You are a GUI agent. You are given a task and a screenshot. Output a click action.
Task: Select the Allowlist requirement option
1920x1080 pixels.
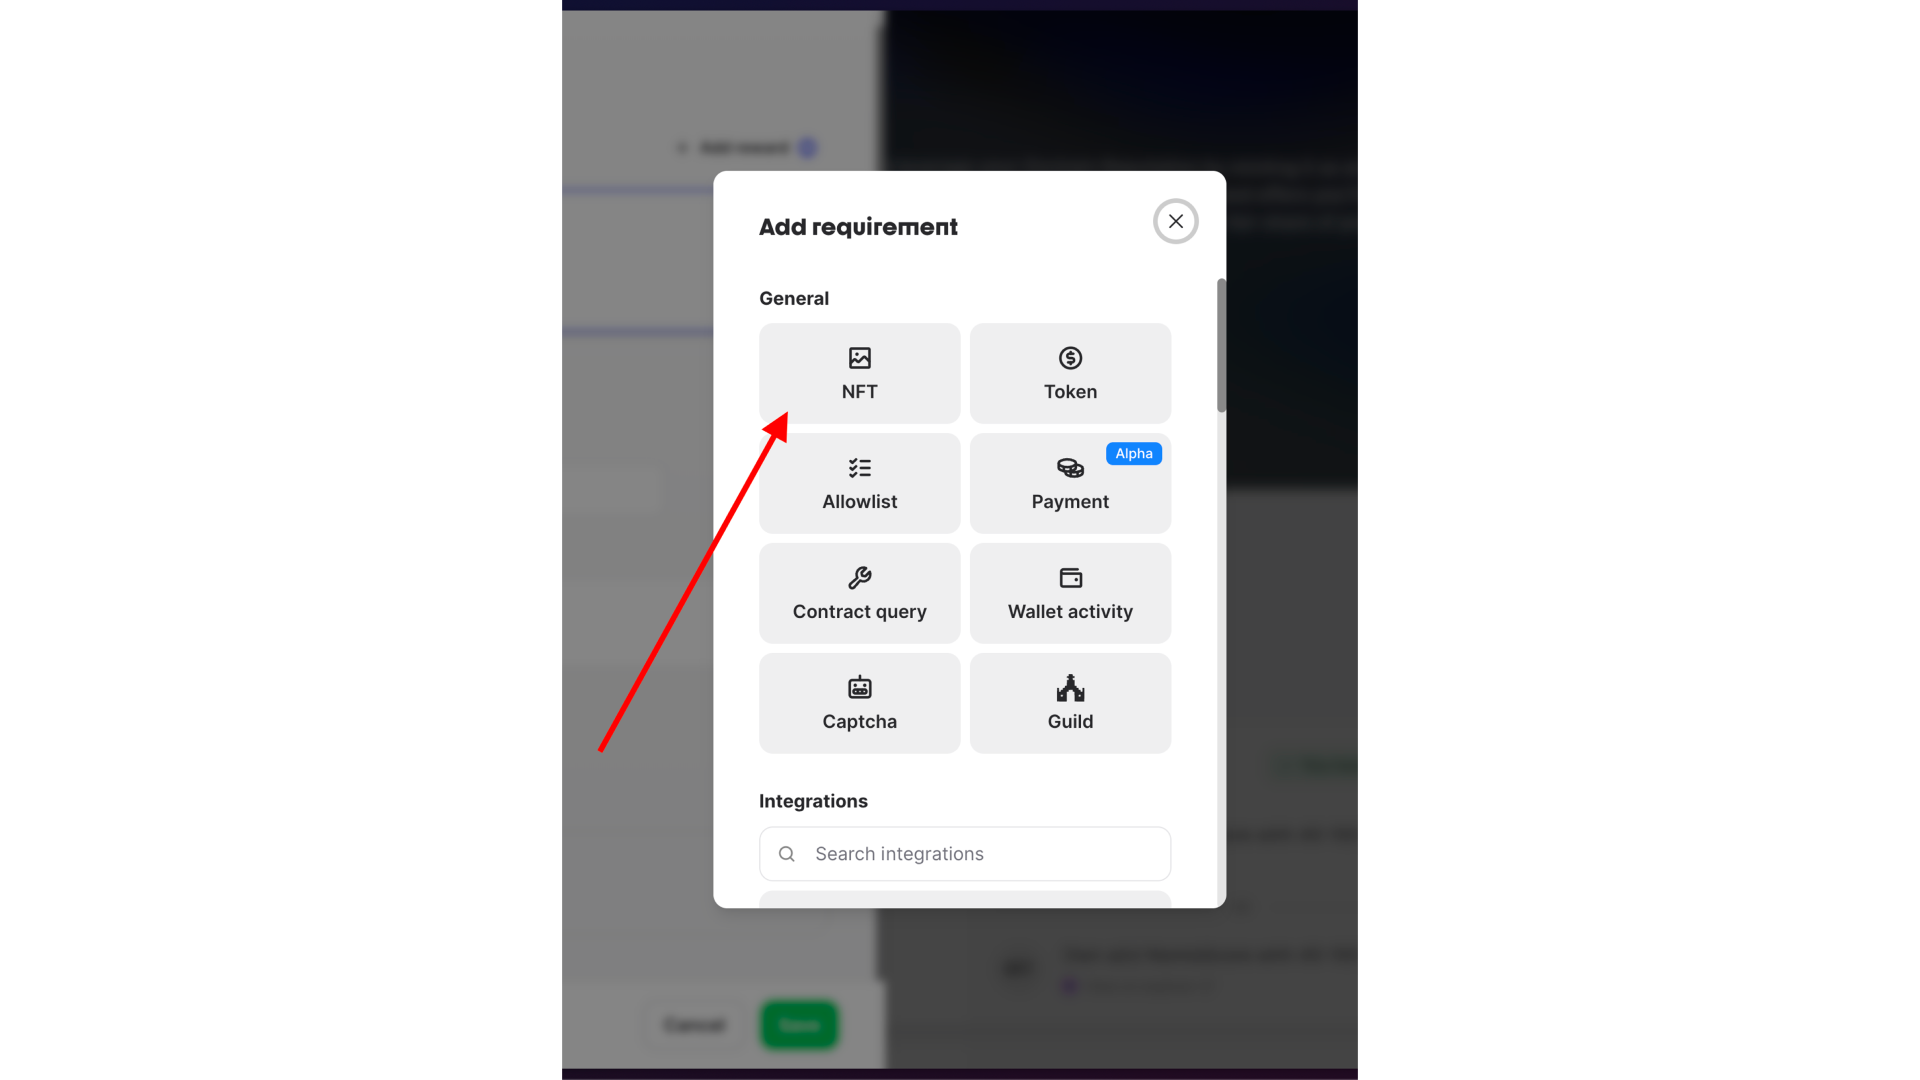pos(860,483)
